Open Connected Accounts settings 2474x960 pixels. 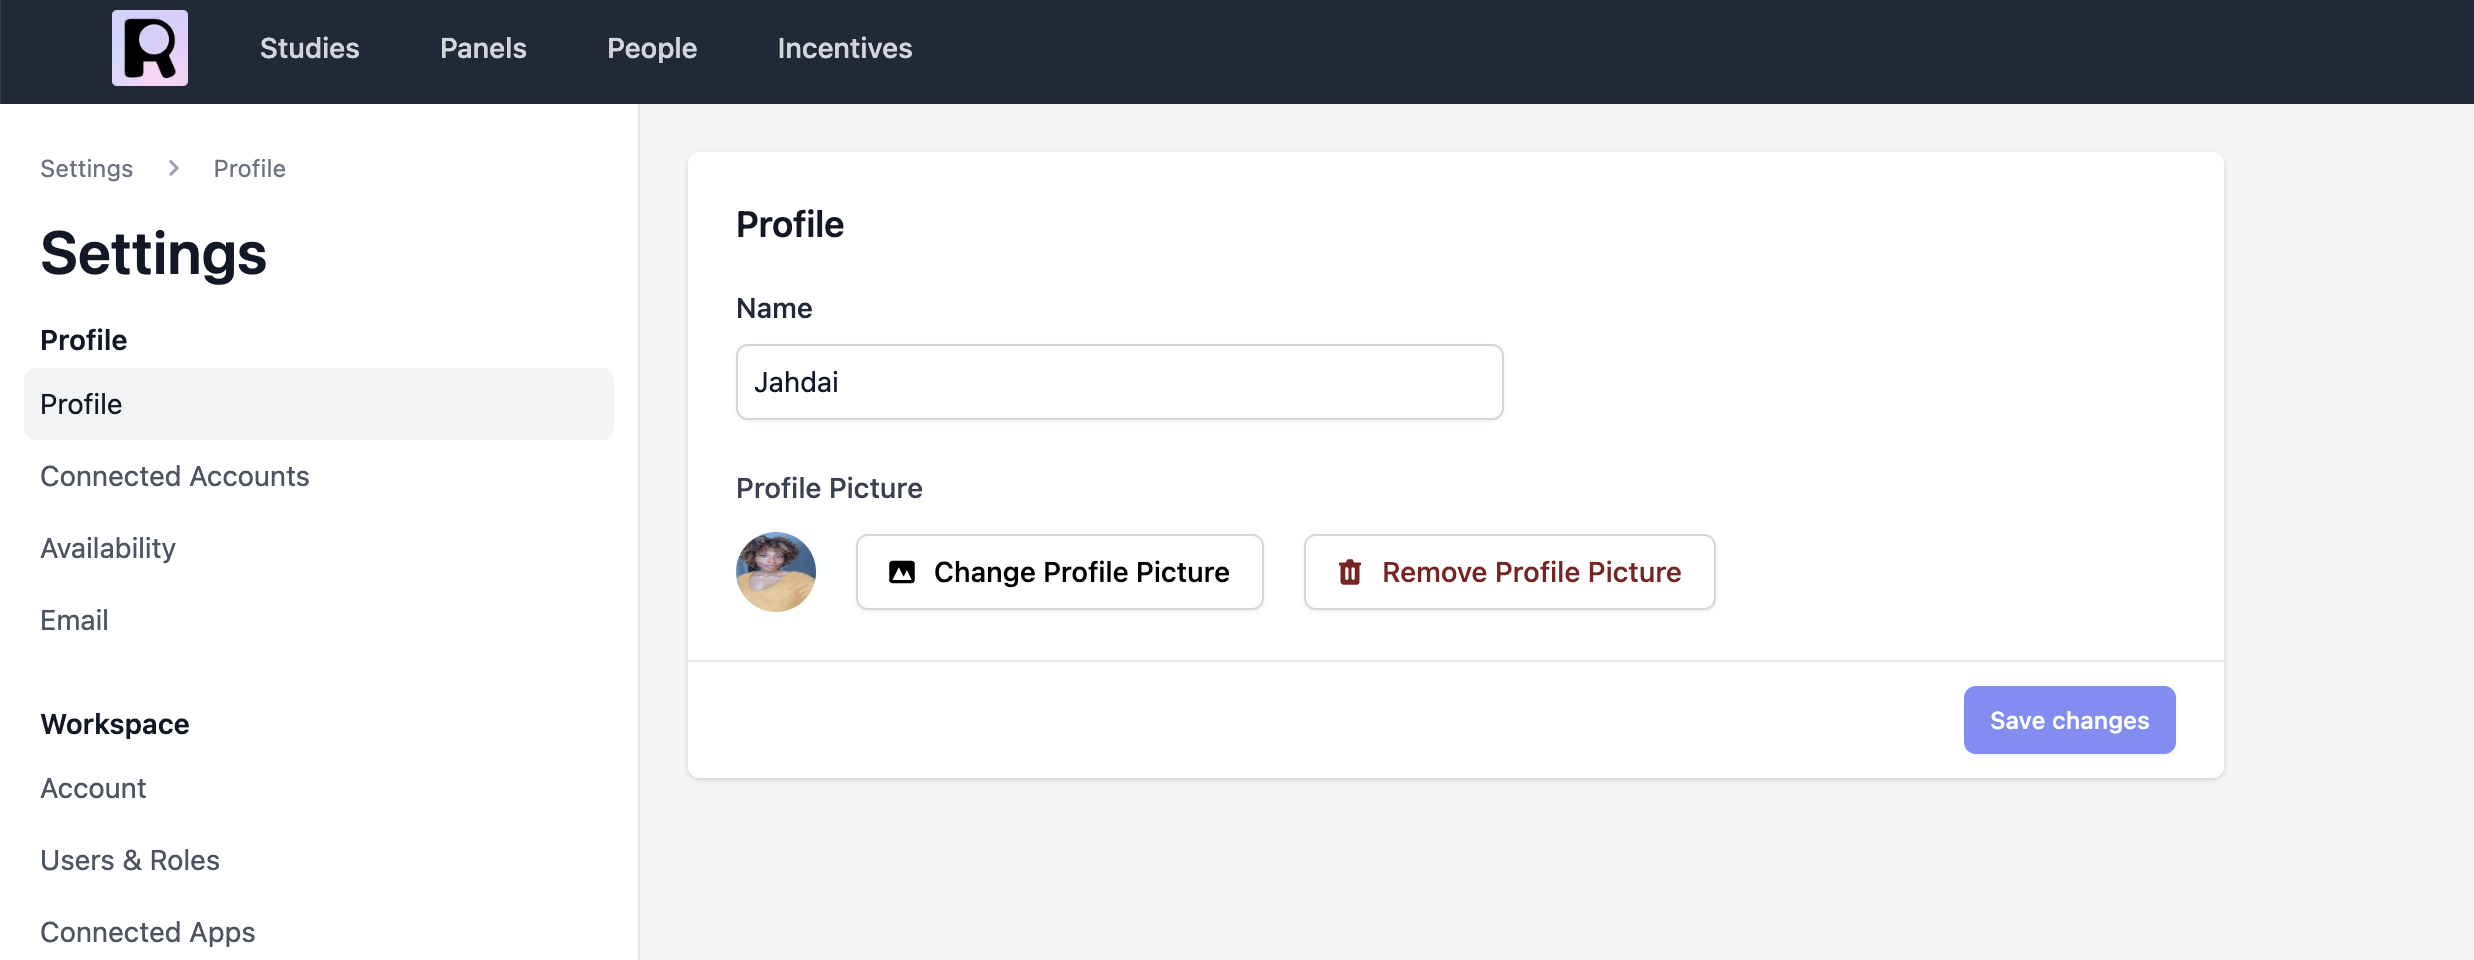point(175,476)
